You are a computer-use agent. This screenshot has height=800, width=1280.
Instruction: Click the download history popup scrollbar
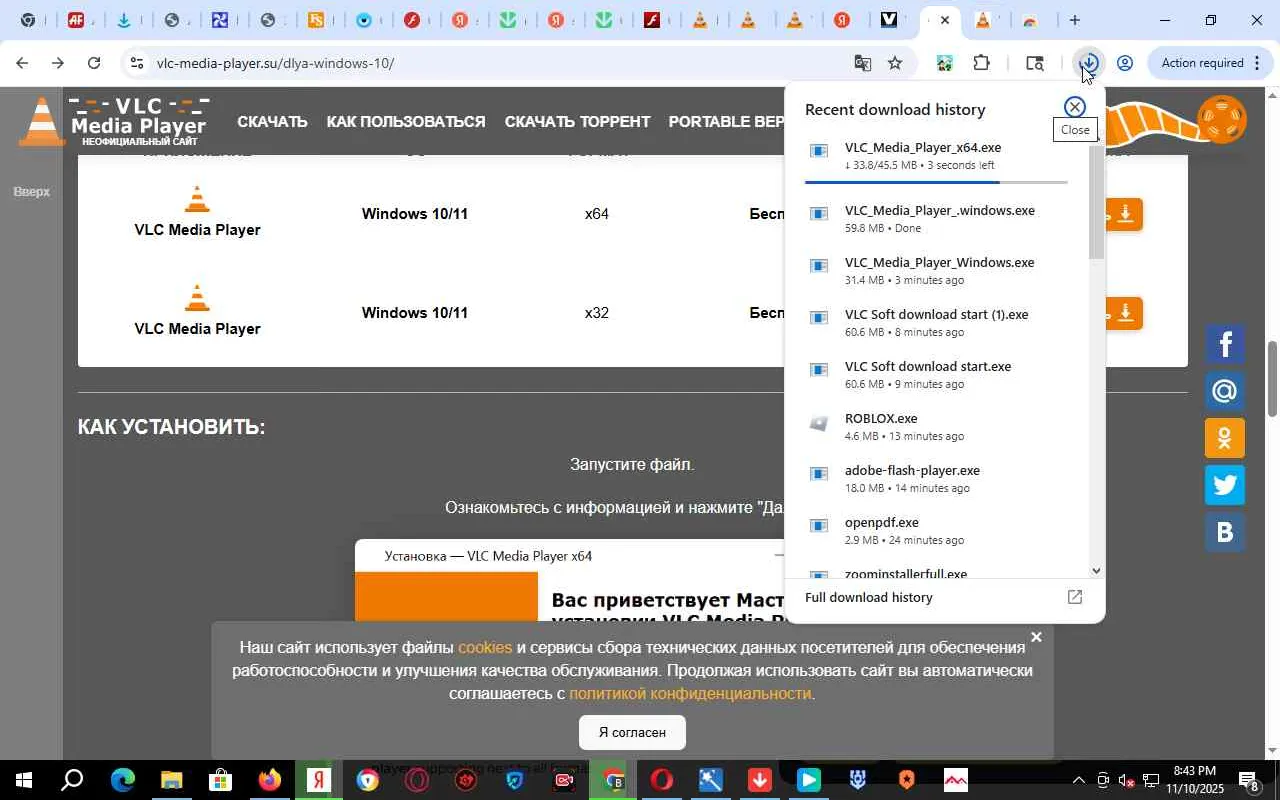(1096, 202)
